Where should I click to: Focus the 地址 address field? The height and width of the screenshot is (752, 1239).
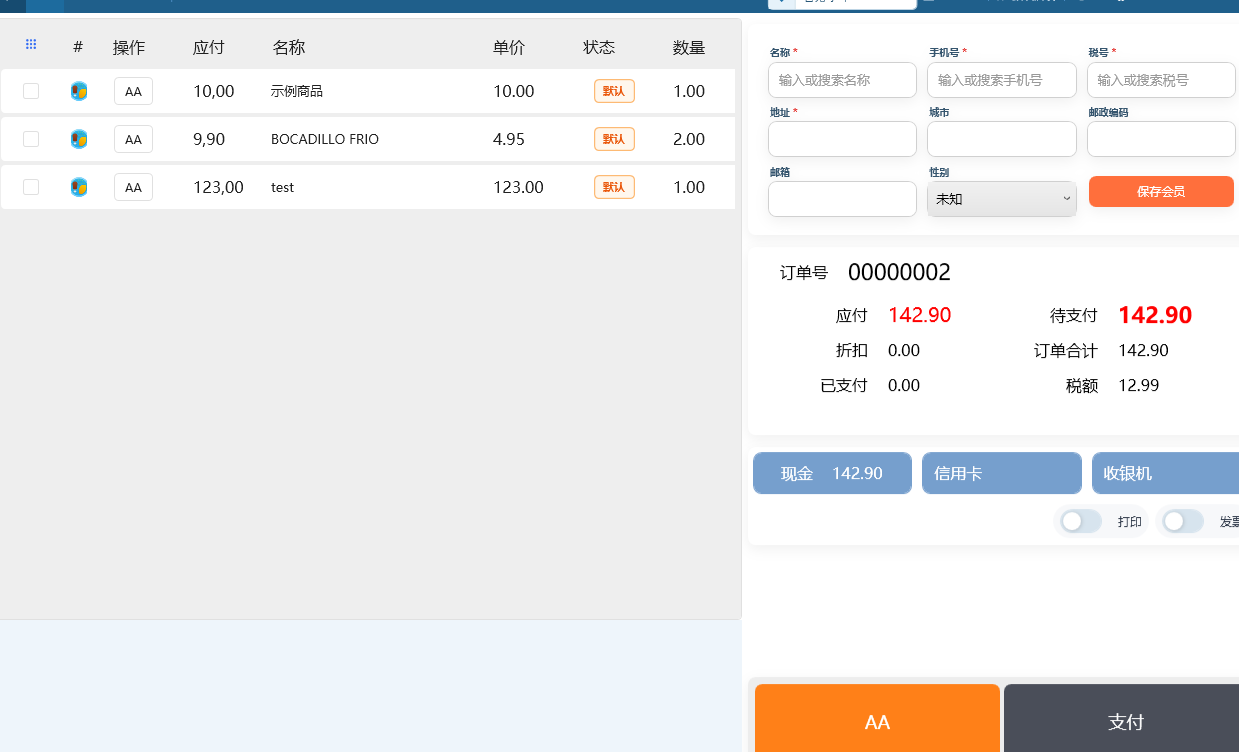pyautogui.click(x=842, y=139)
